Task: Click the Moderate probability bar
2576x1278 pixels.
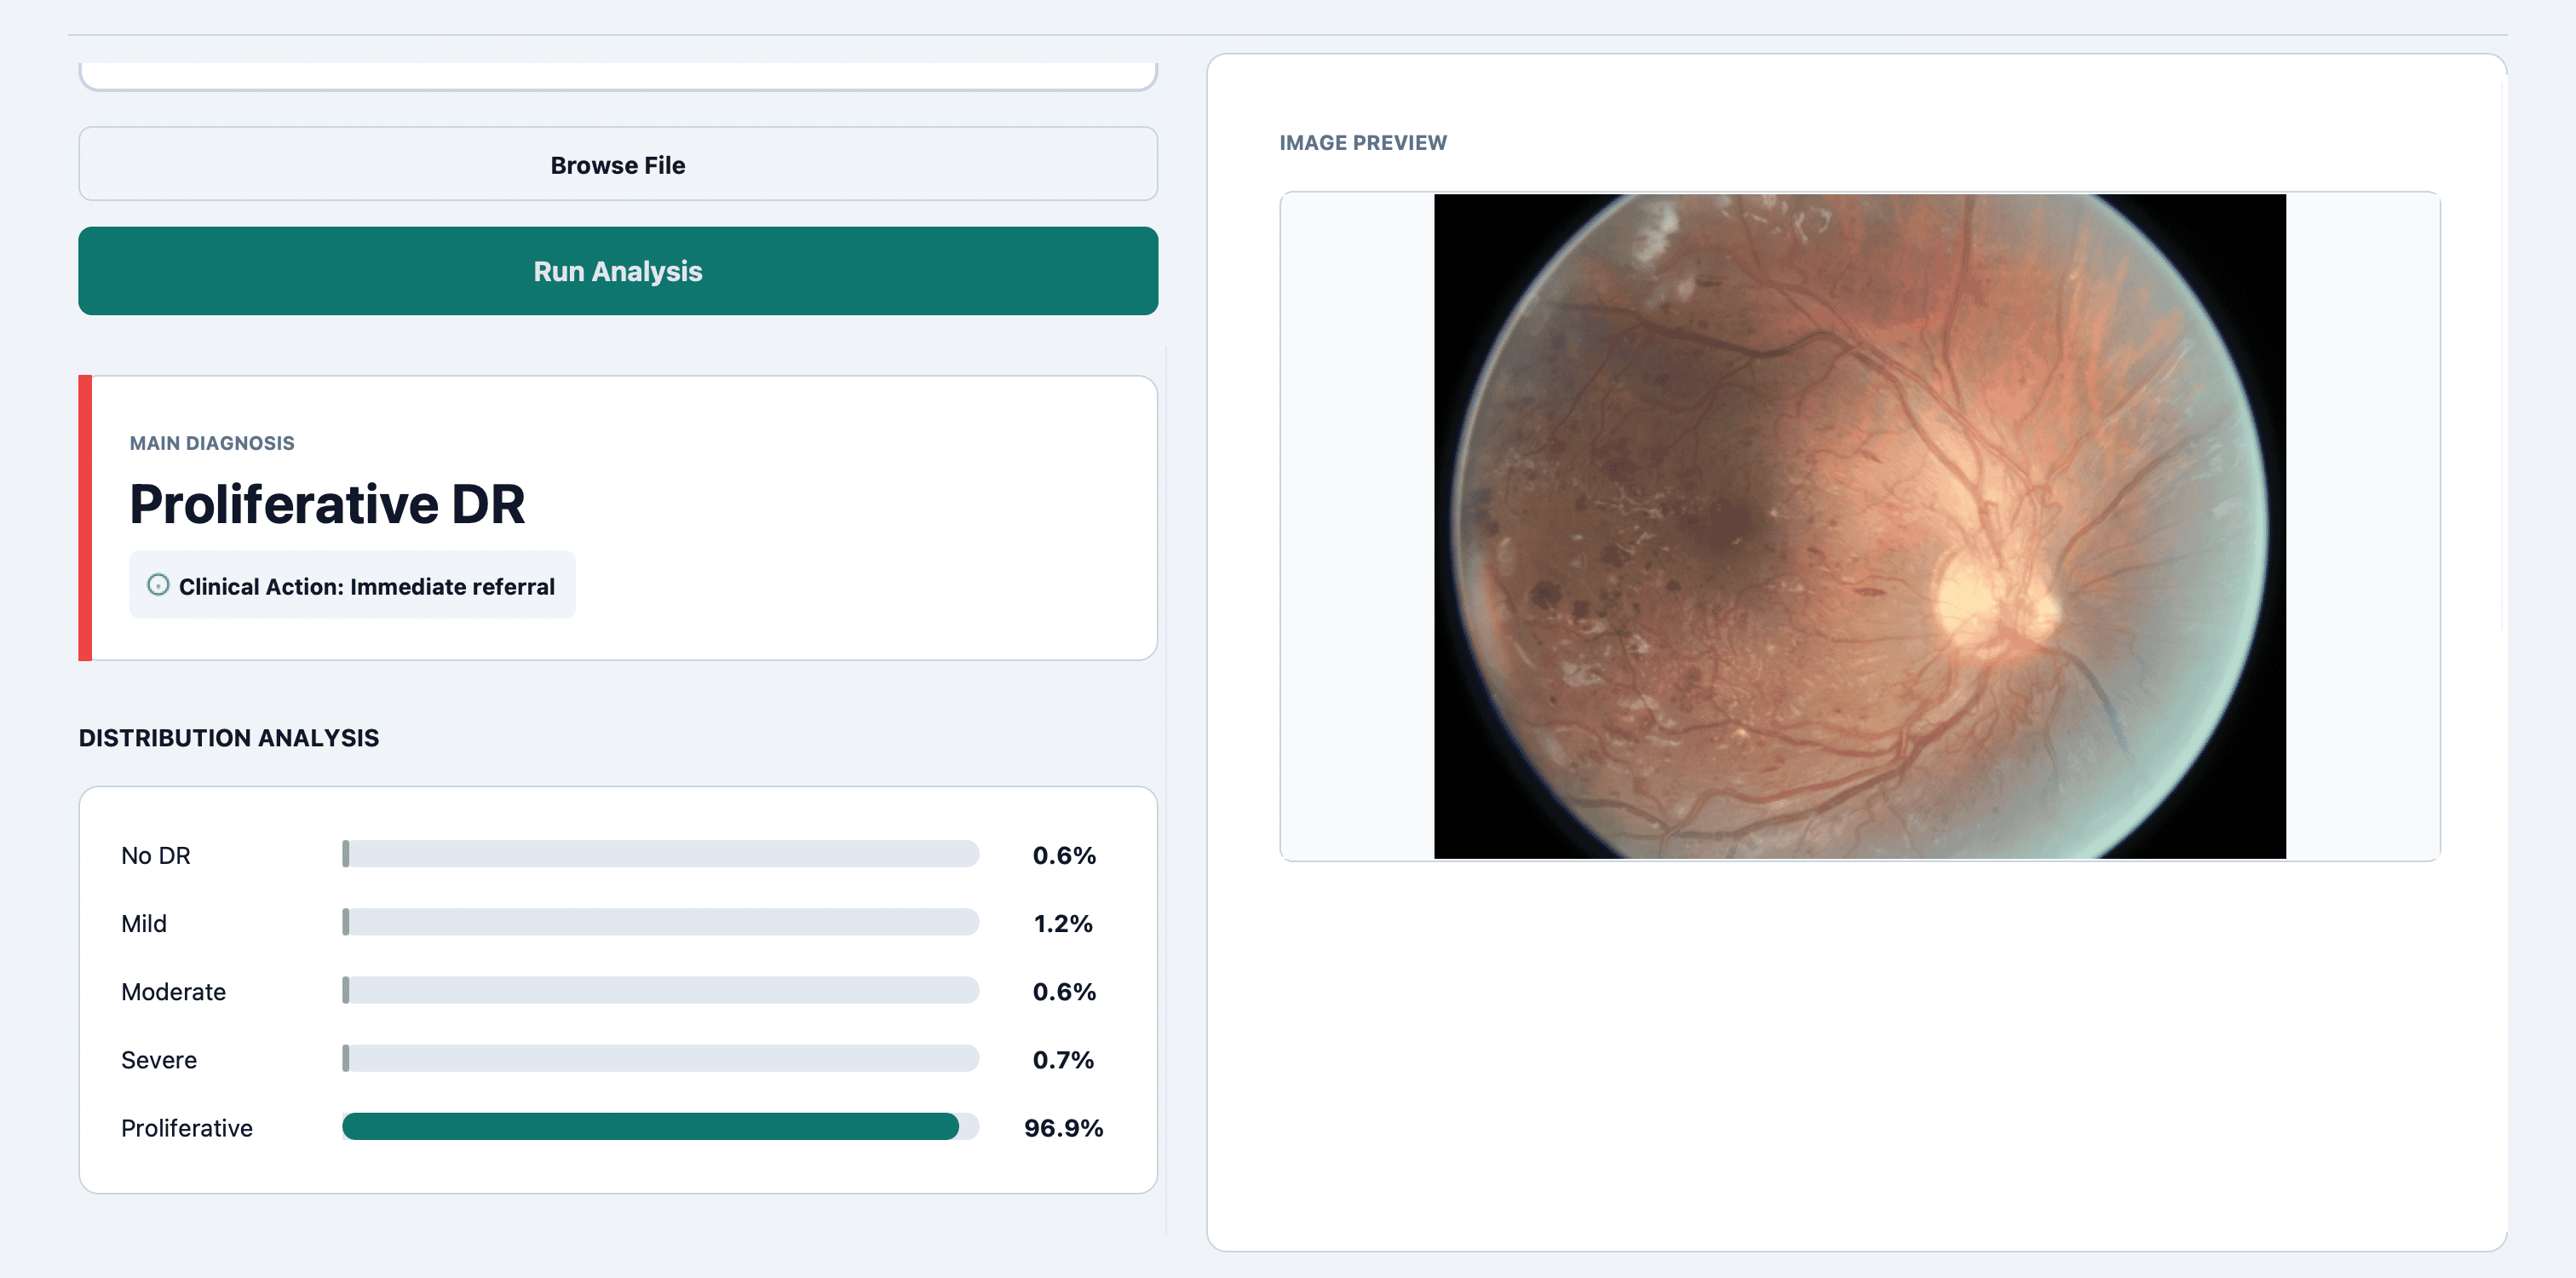Action: click(x=659, y=990)
